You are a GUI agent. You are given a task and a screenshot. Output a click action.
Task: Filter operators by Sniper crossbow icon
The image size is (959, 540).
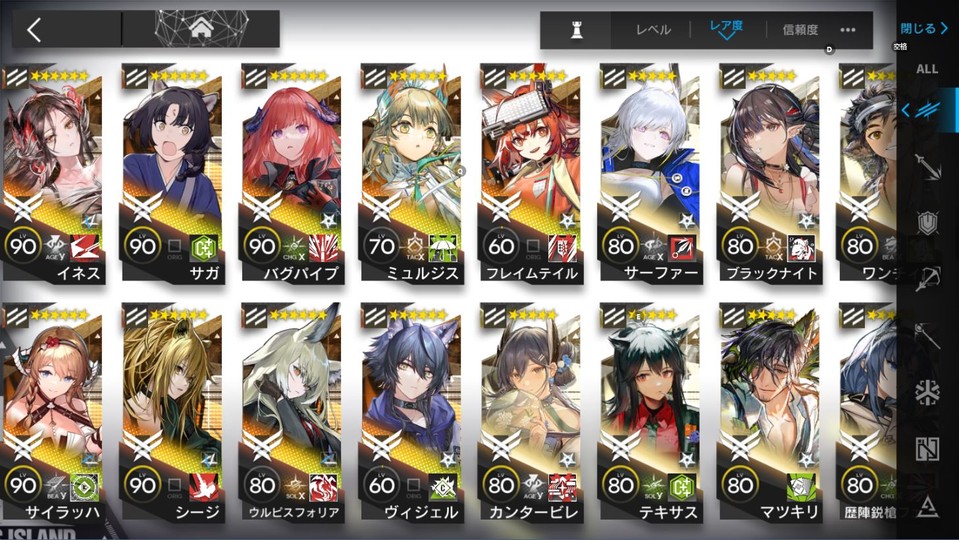click(927, 278)
